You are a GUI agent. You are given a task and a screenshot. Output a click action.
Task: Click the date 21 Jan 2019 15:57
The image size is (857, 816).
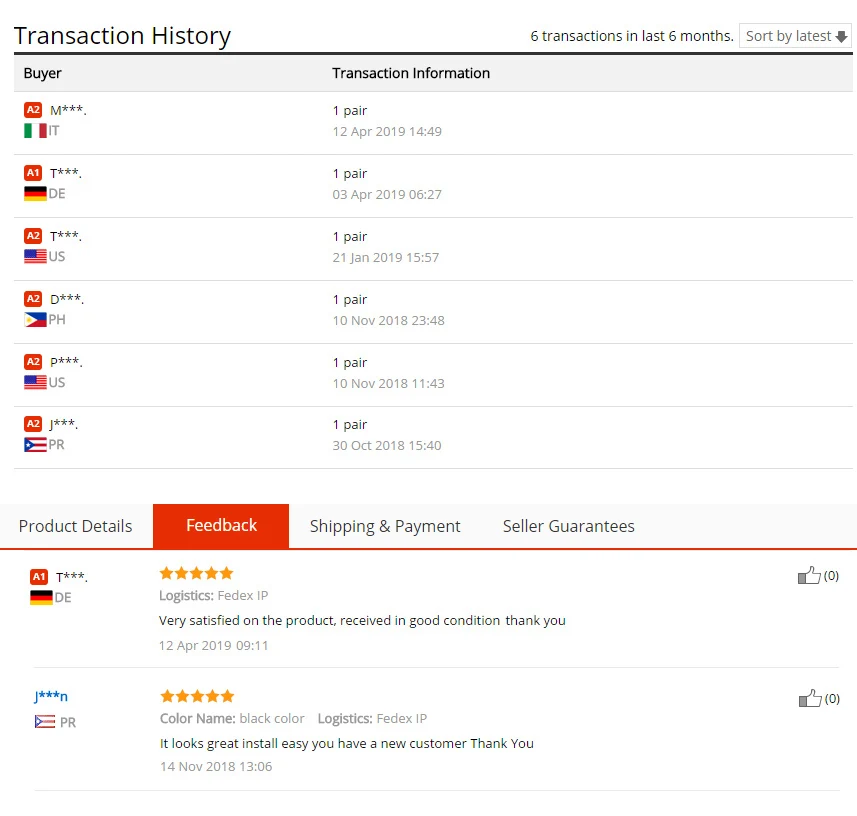pos(386,257)
